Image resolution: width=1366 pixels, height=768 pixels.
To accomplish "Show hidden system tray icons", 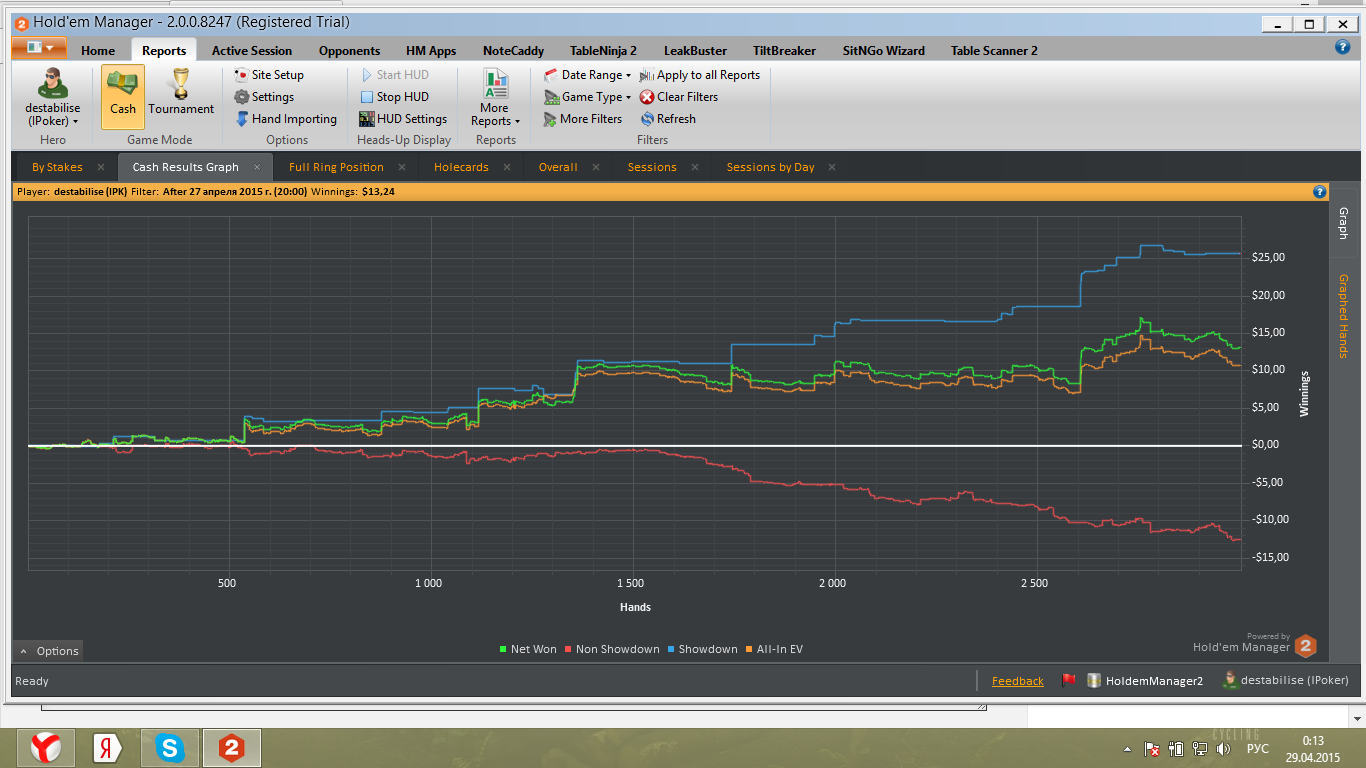I will click(x=1128, y=749).
